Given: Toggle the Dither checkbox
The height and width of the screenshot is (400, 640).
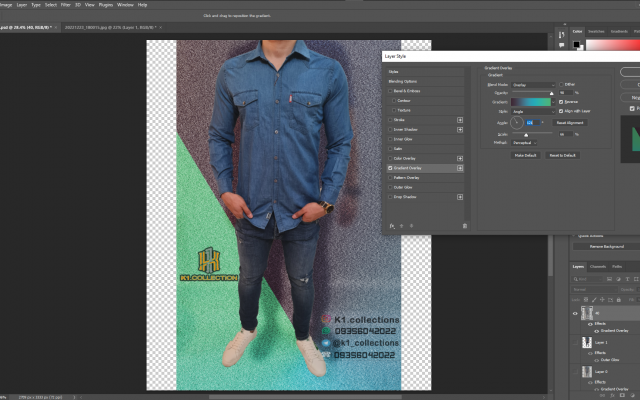Looking at the screenshot, I should pos(561,84).
